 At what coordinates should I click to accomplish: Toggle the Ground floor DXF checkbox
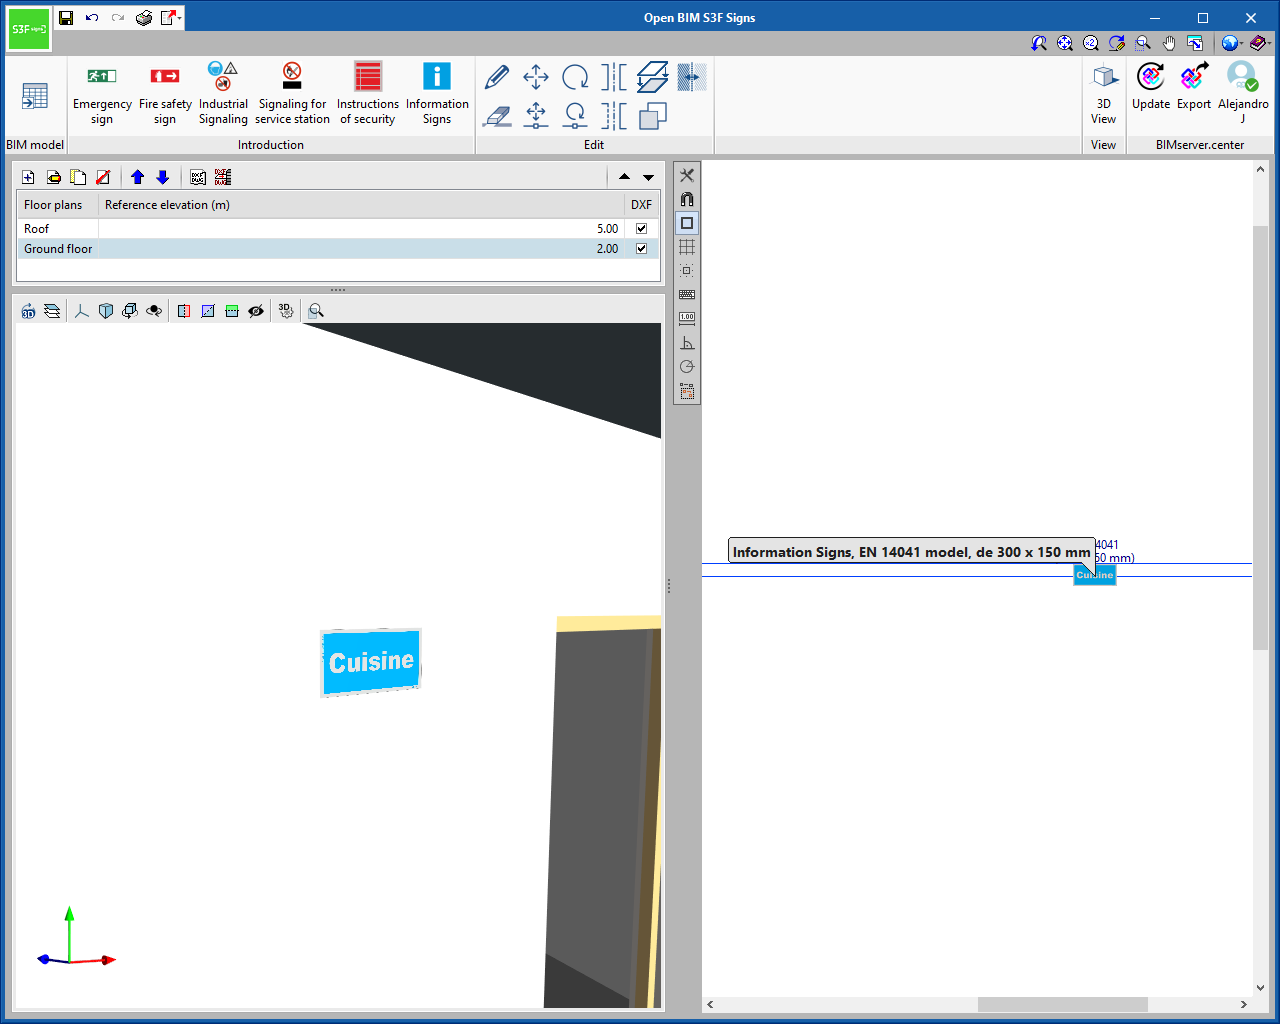click(641, 249)
